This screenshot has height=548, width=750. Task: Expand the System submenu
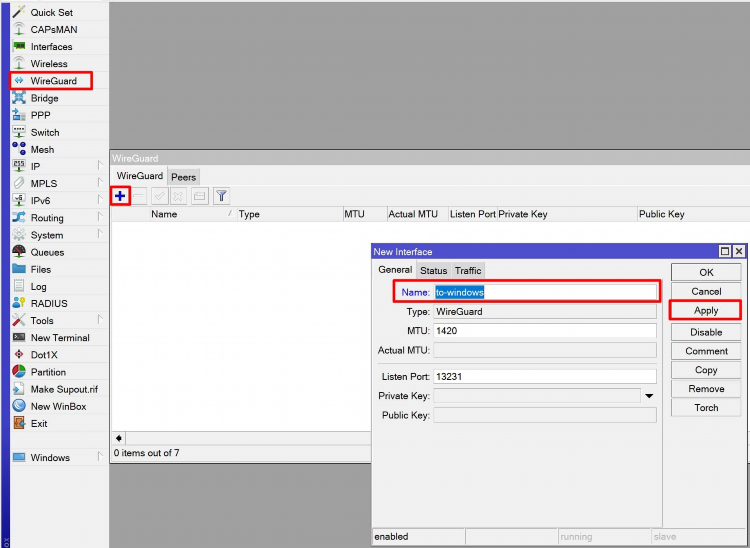pyautogui.click(x=100, y=234)
